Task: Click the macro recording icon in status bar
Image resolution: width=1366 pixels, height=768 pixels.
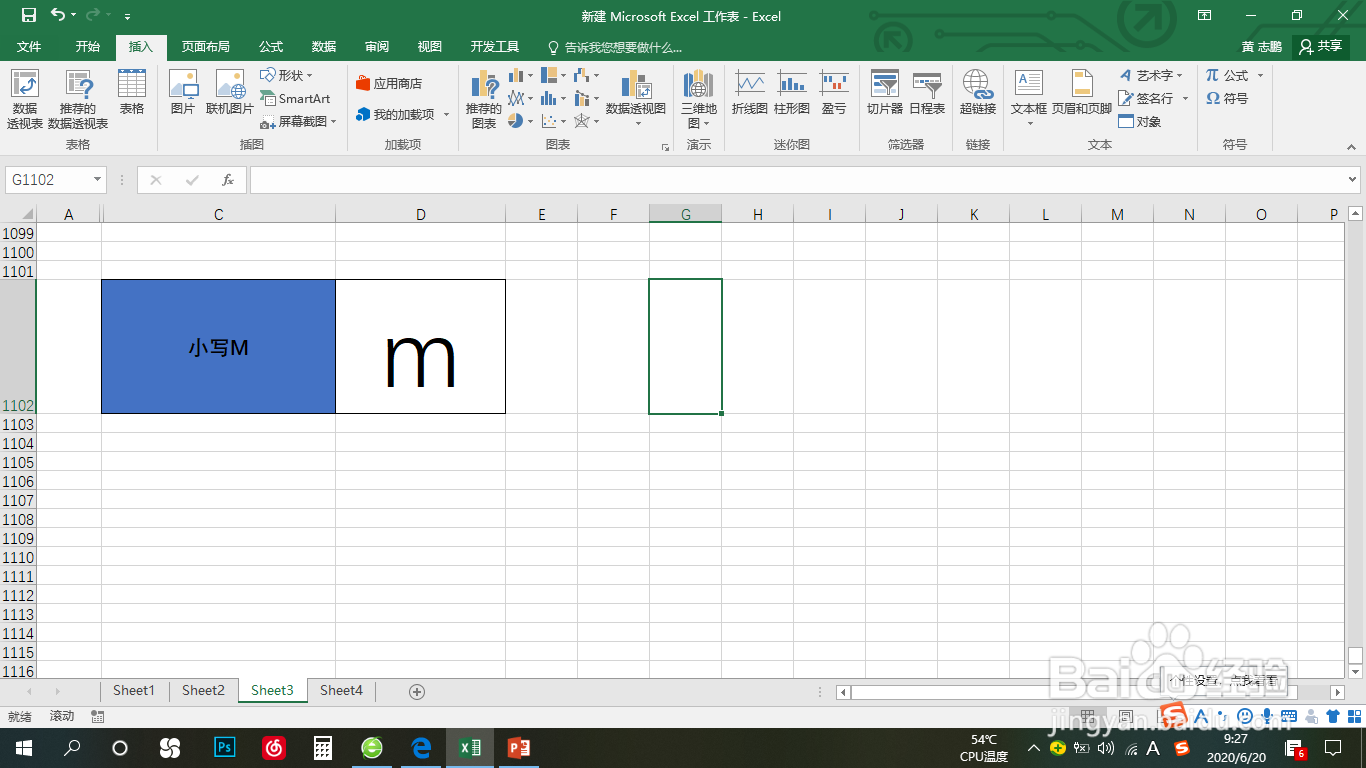Action: point(98,716)
